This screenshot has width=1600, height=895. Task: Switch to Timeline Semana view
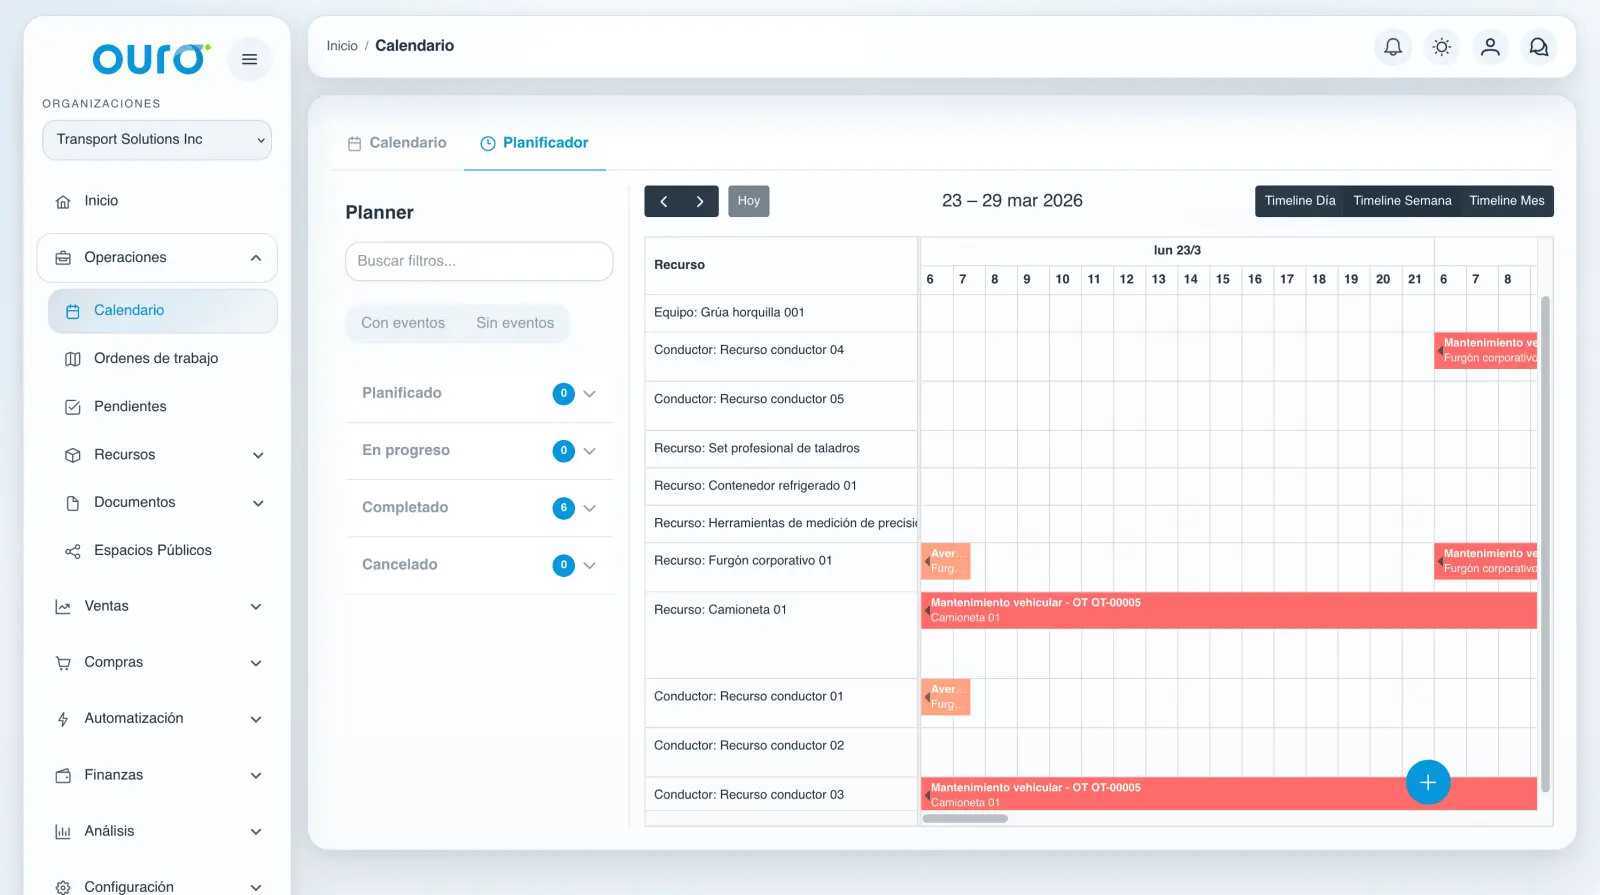(1402, 201)
